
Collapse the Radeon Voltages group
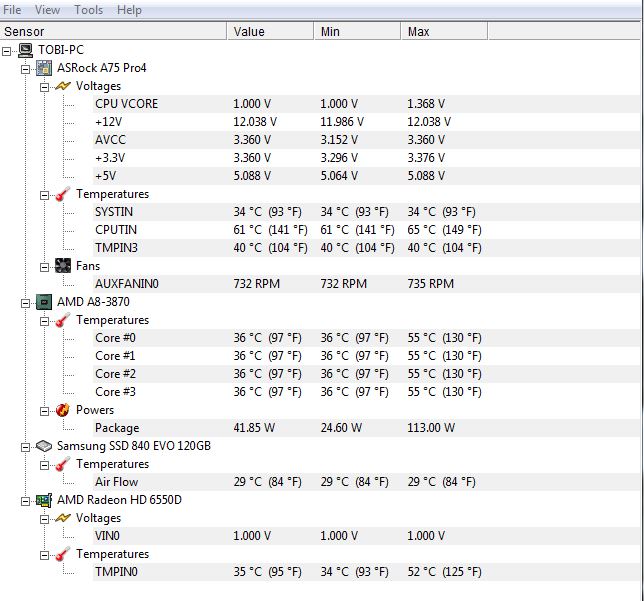point(44,519)
